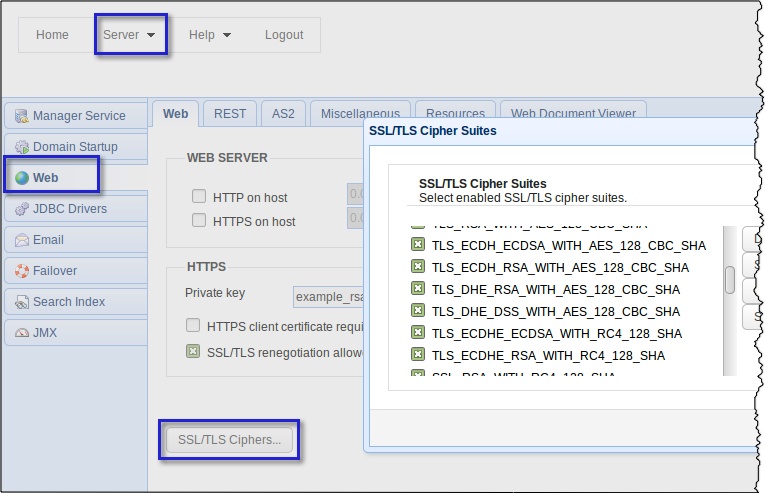Click the Email envelope icon
The height and width of the screenshot is (493, 765).
[21, 240]
